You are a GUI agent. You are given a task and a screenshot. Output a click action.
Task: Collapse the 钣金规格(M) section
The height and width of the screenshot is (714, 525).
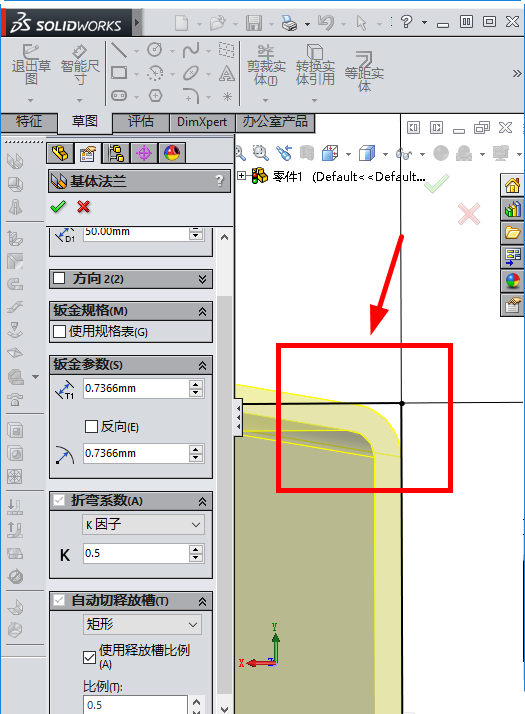(x=203, y=311)
